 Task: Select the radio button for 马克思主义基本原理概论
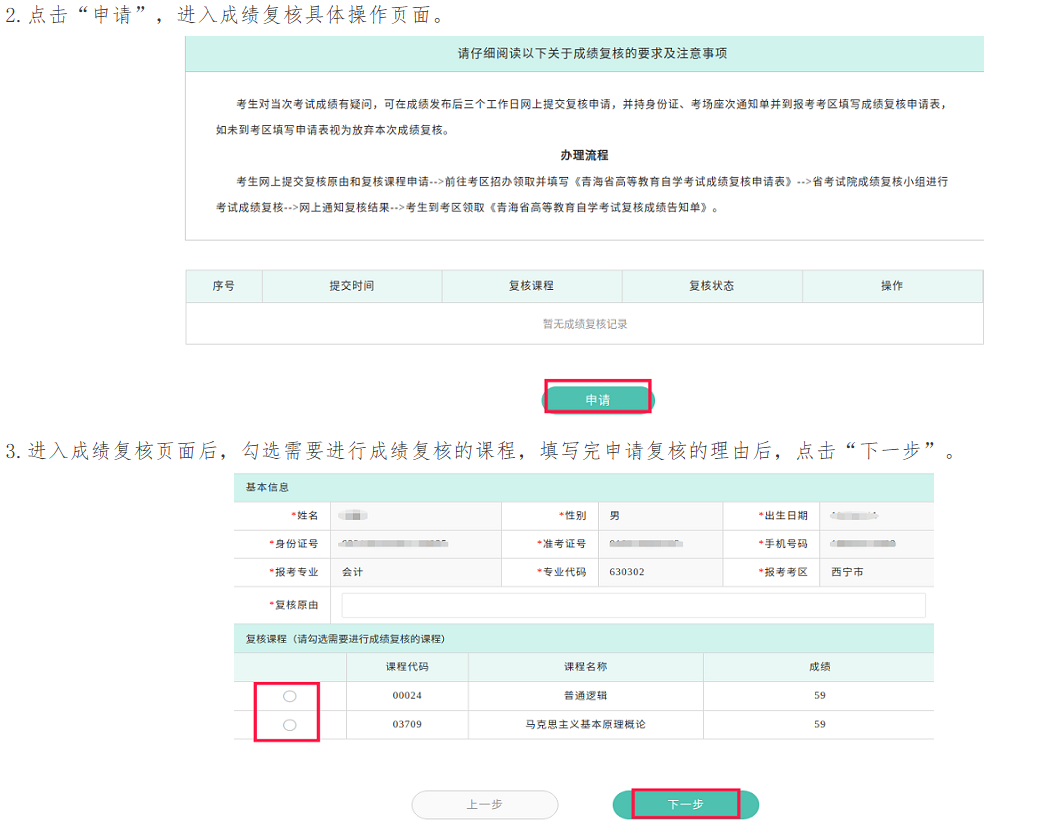(289, 724)
